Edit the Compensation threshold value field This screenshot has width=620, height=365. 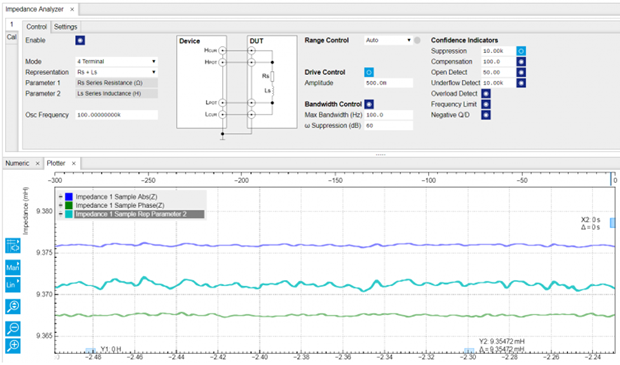[x=498, y=62]
